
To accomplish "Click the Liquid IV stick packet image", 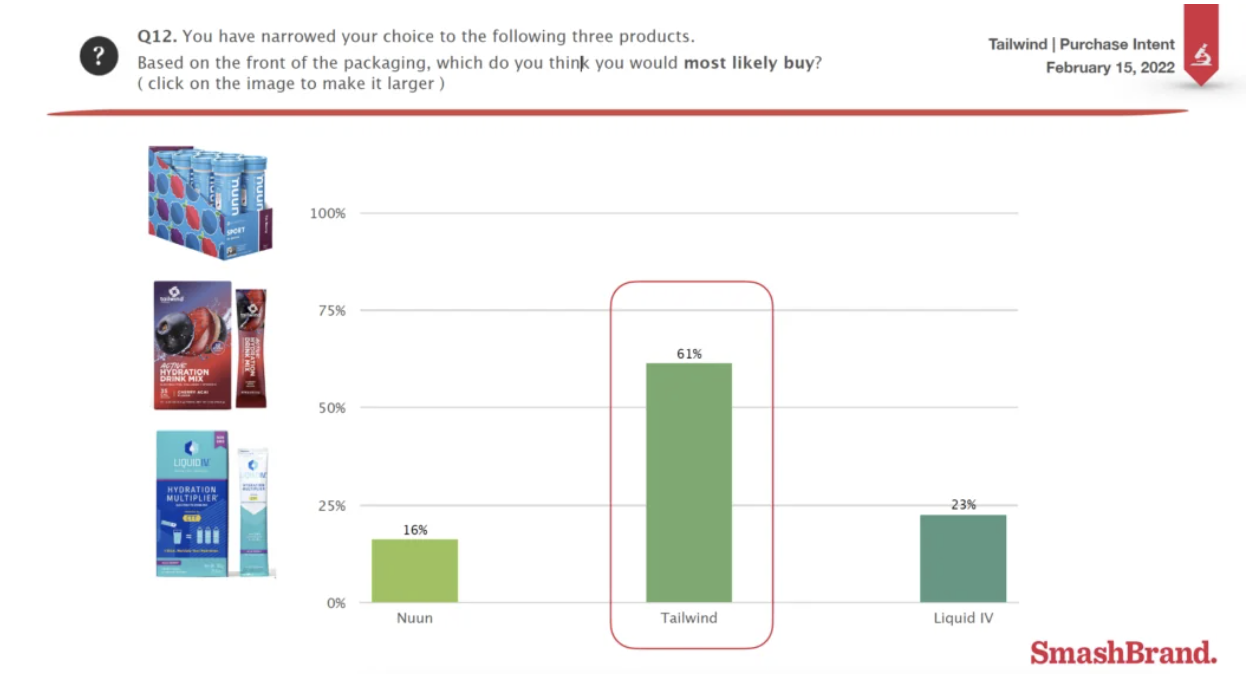I will [x=255, y=511].
